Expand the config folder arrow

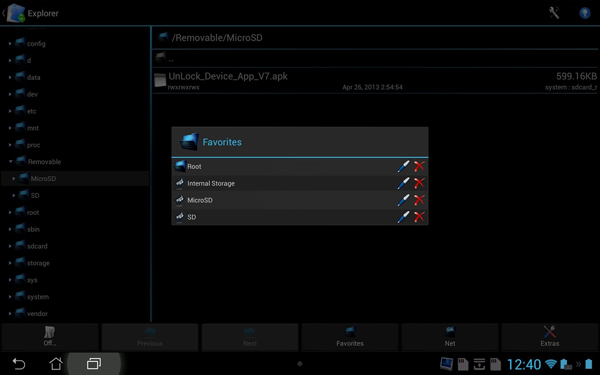pyautogui.click(x=10, y=44)
